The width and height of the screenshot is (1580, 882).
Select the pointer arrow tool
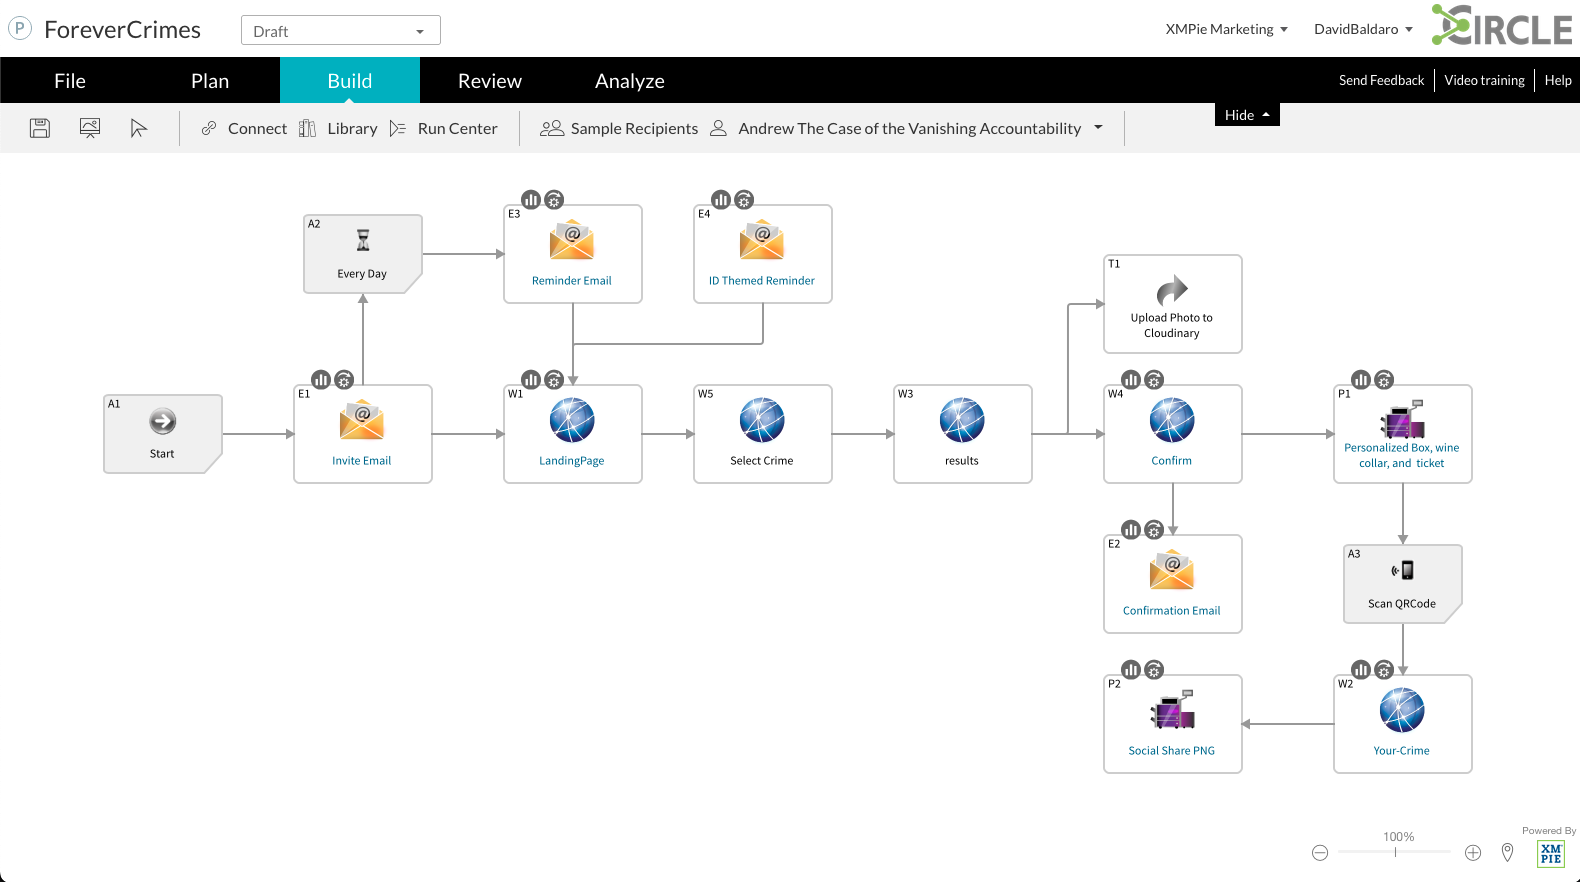[139, 128]
